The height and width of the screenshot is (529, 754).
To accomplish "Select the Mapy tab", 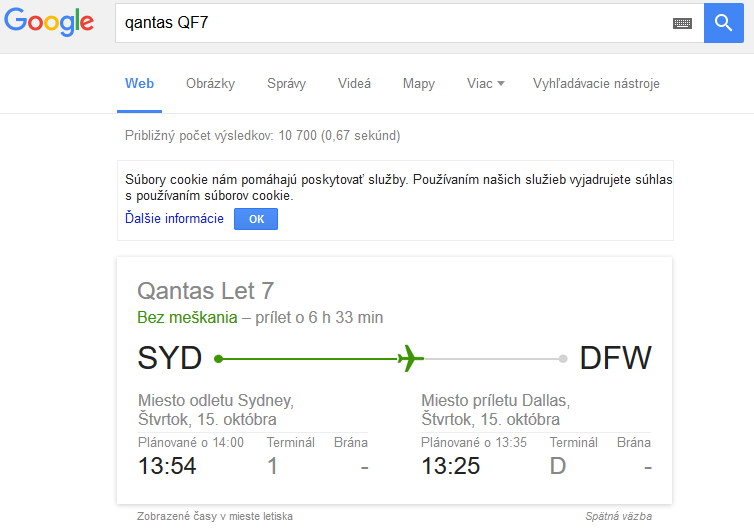I will 419,84.
